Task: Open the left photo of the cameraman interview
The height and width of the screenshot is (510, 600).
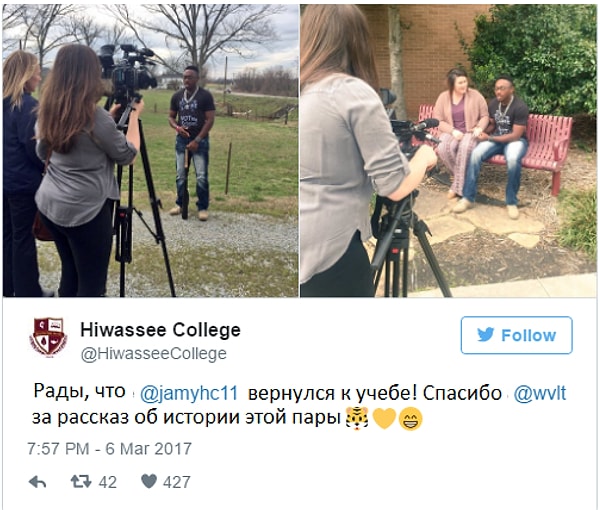Action: click(150, 151)
